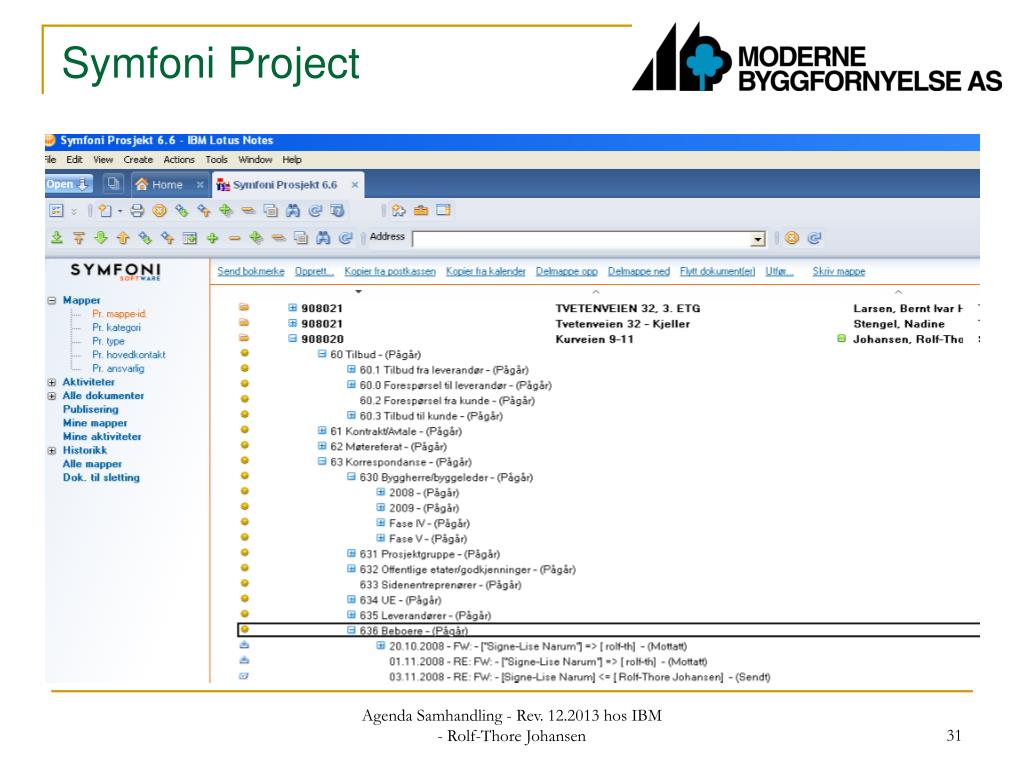Expand the Historikk section
The image size is (1024, 768).
coord(52,451)
